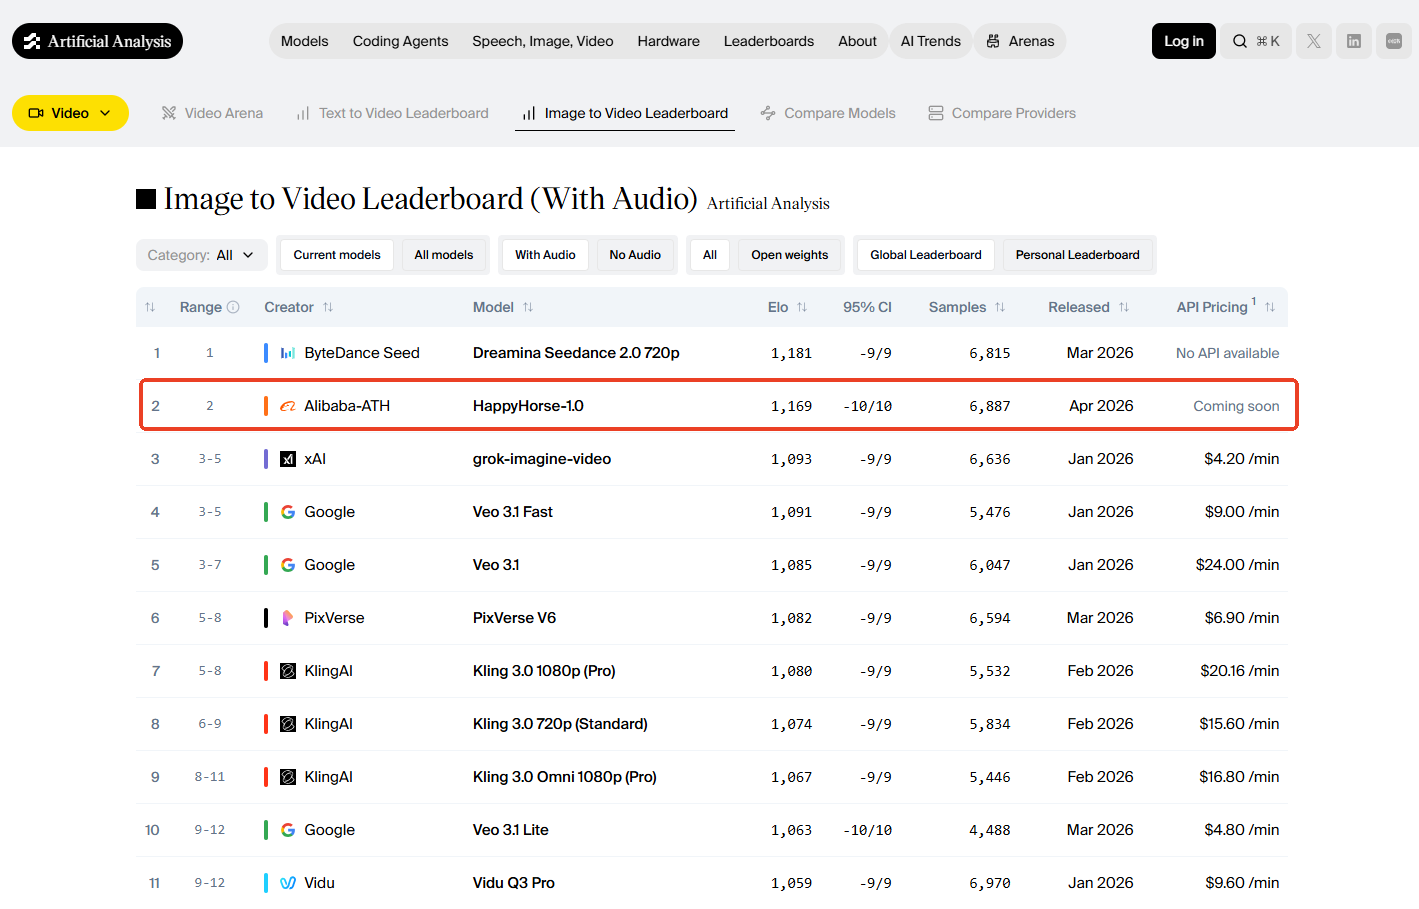Open the Category: All dropdown
Viewport: 1419px width, 909px height.
click(202, 255)
